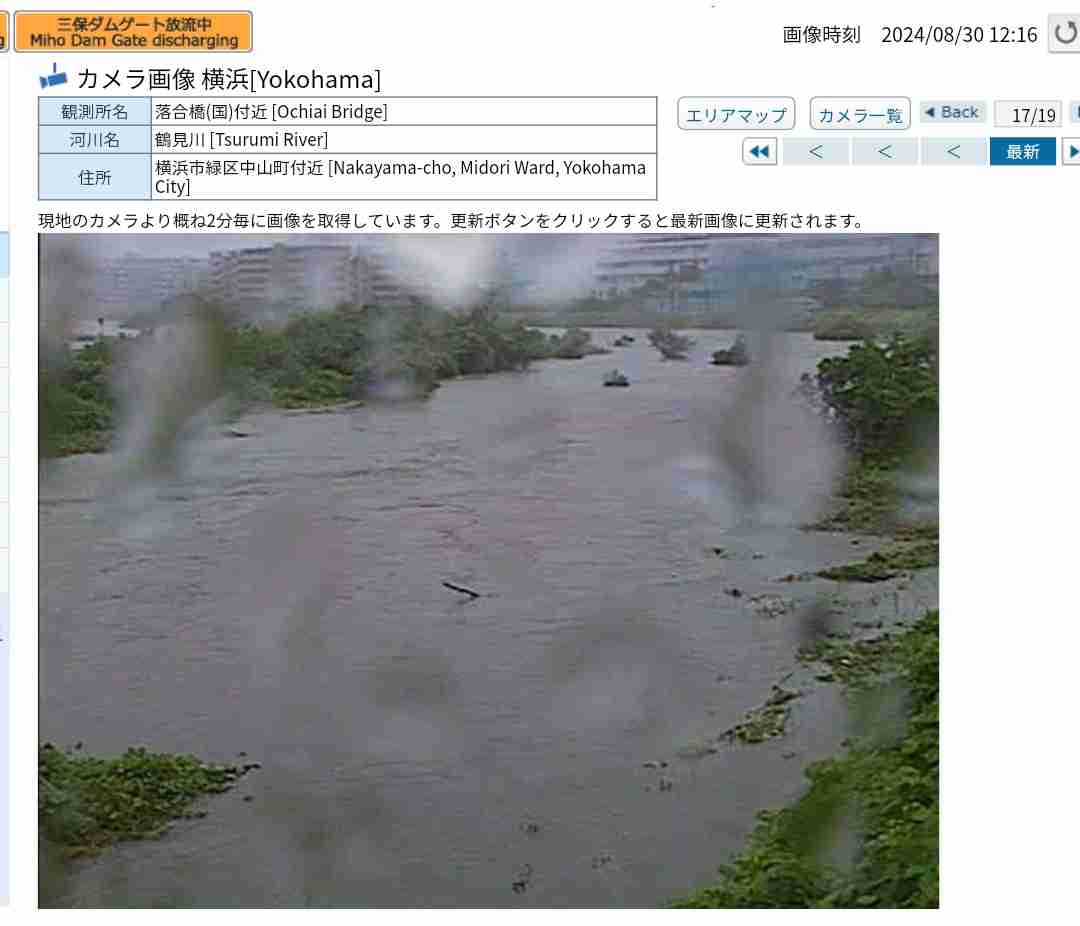
Task: Open the エリアマップ area map
Action: tap(736, 114)
